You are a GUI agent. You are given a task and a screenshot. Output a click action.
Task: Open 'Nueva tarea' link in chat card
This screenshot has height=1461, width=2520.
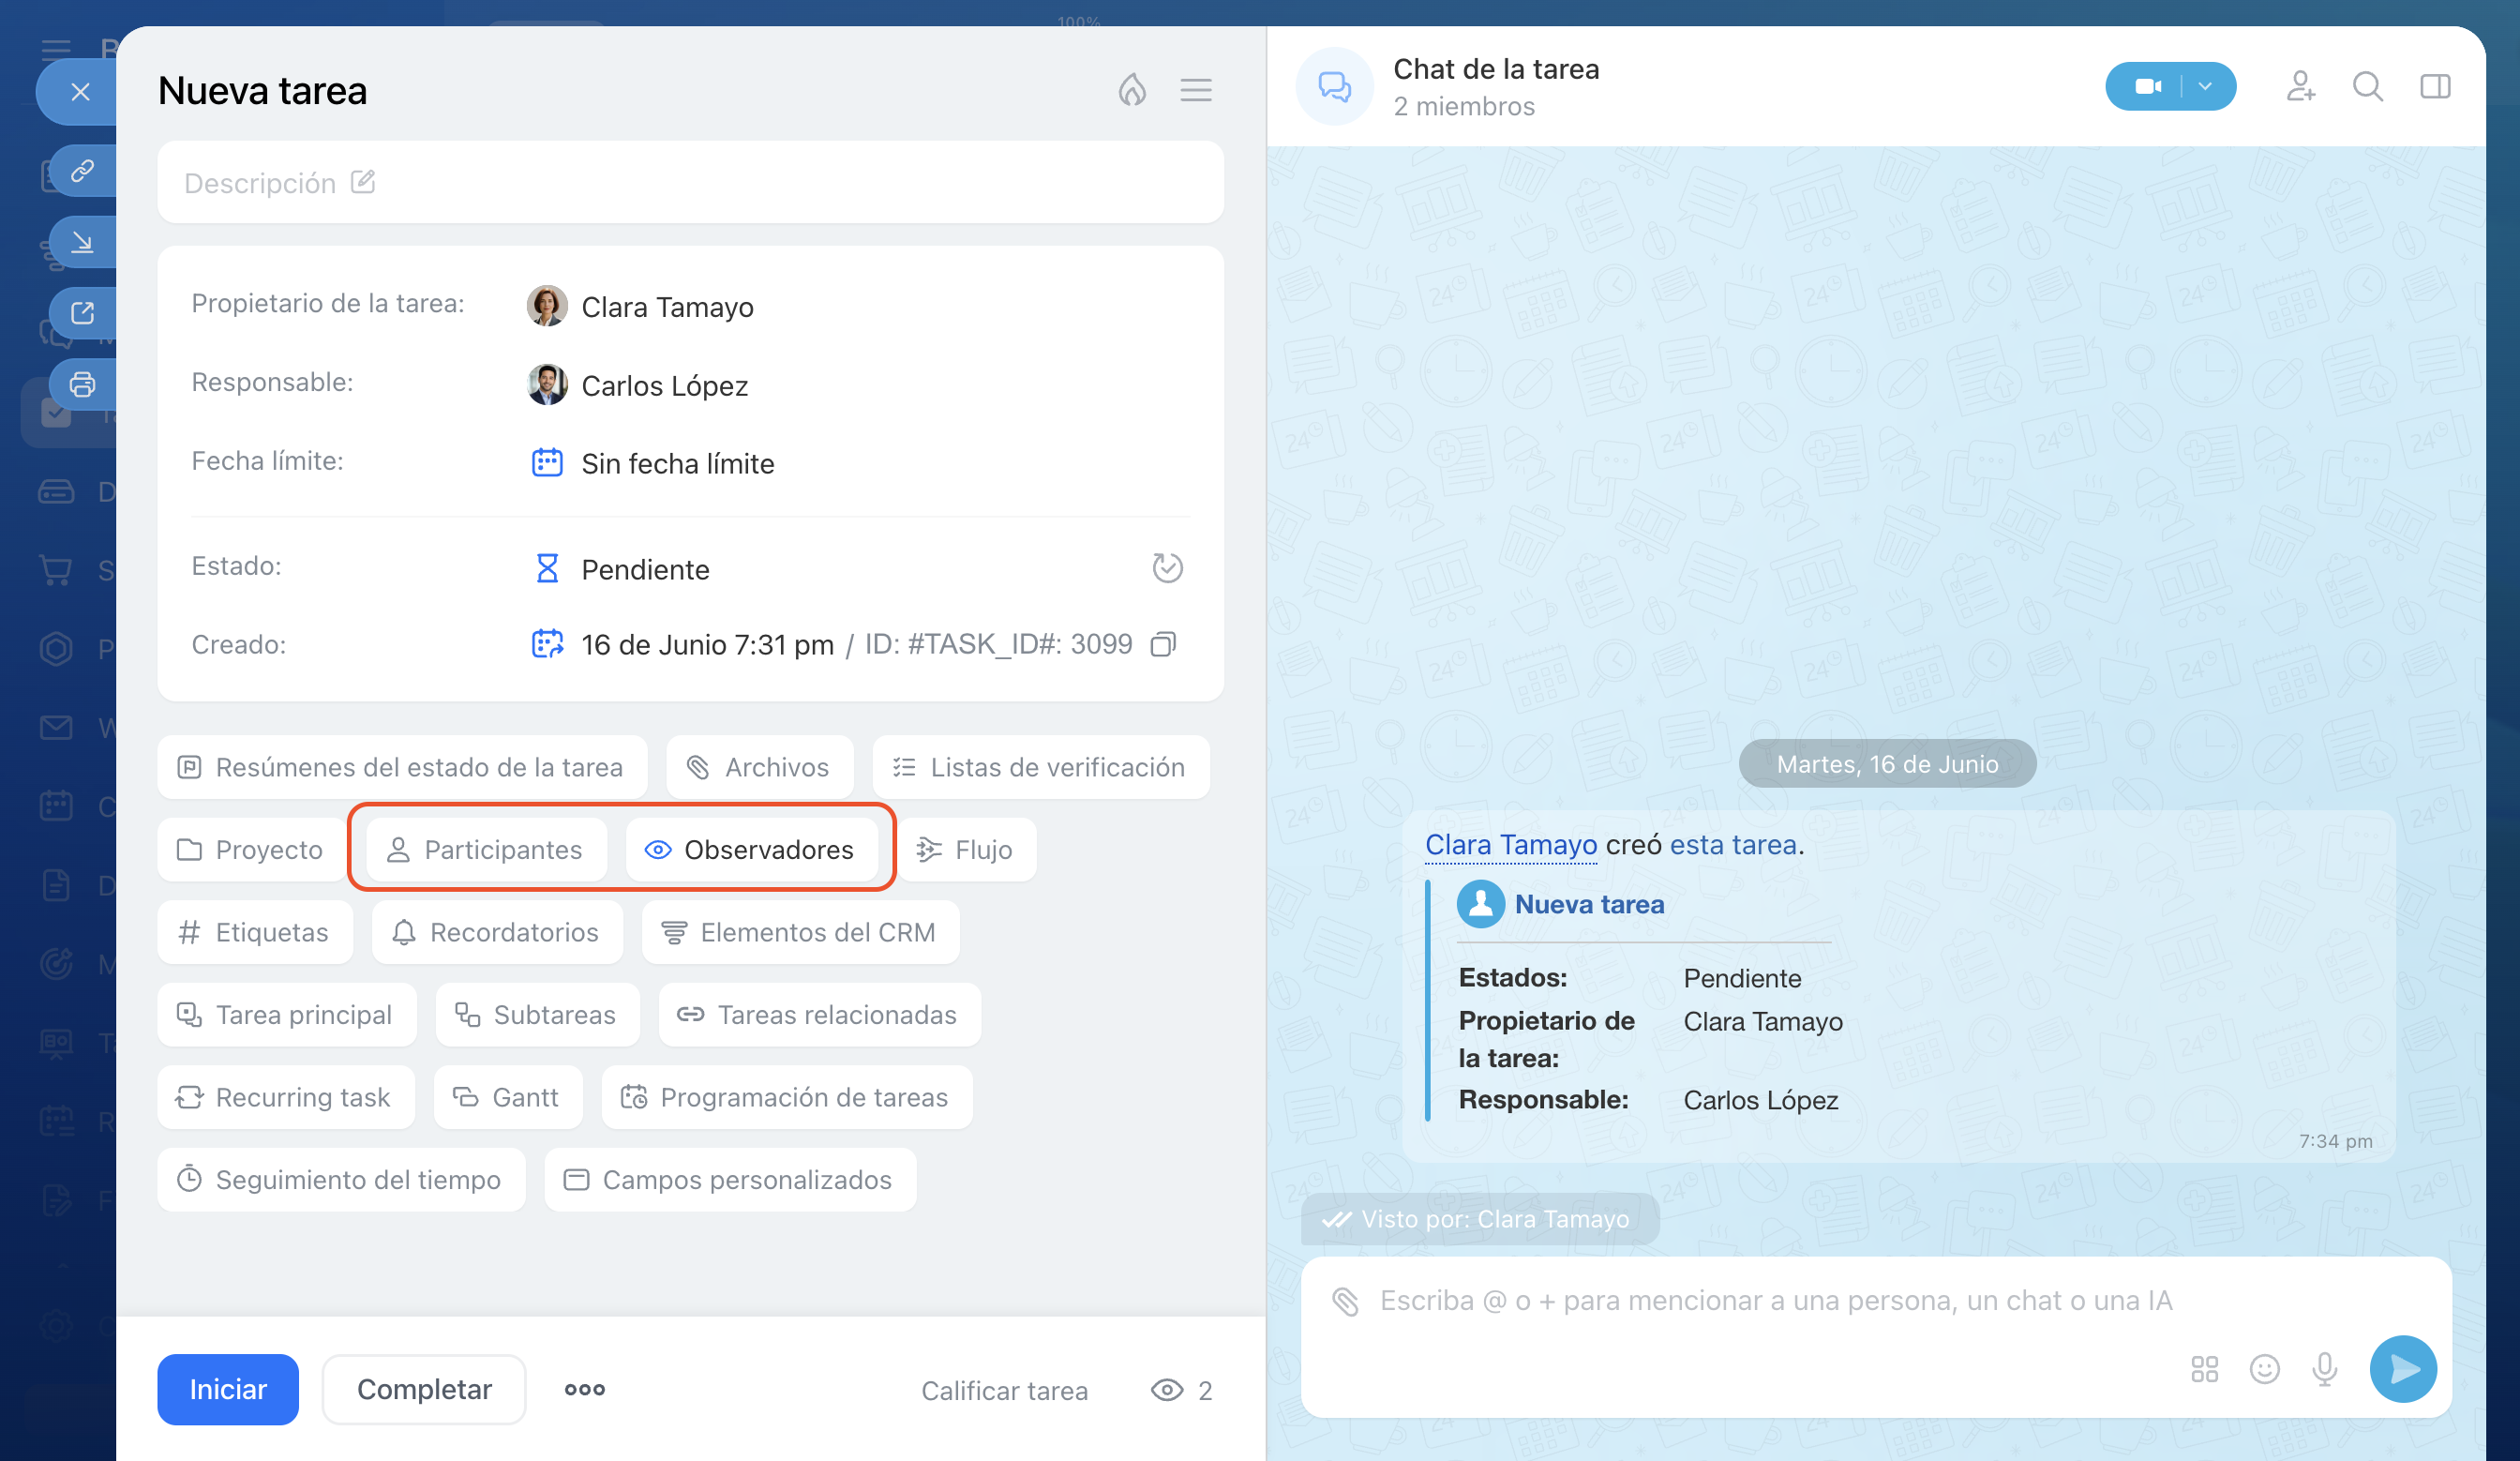click(x=1589, y=904)
